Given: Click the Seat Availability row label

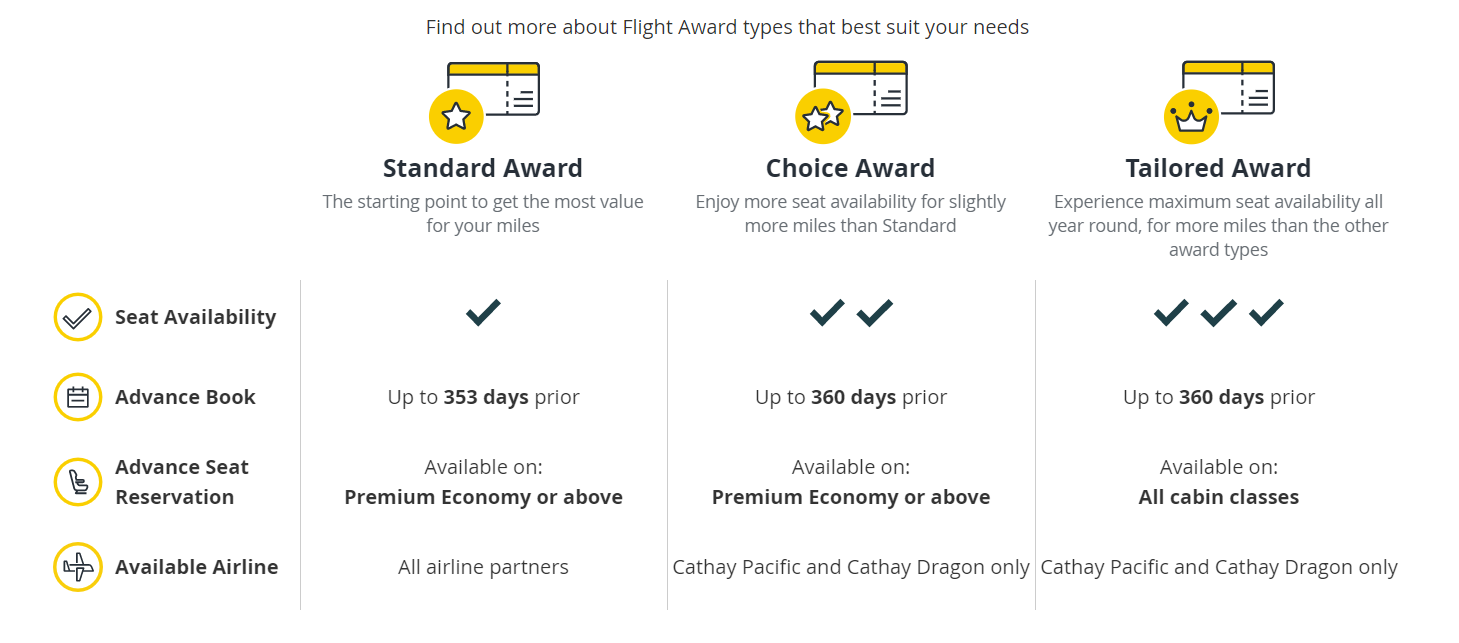Looking at the screenshot, I should coord(195,317).
